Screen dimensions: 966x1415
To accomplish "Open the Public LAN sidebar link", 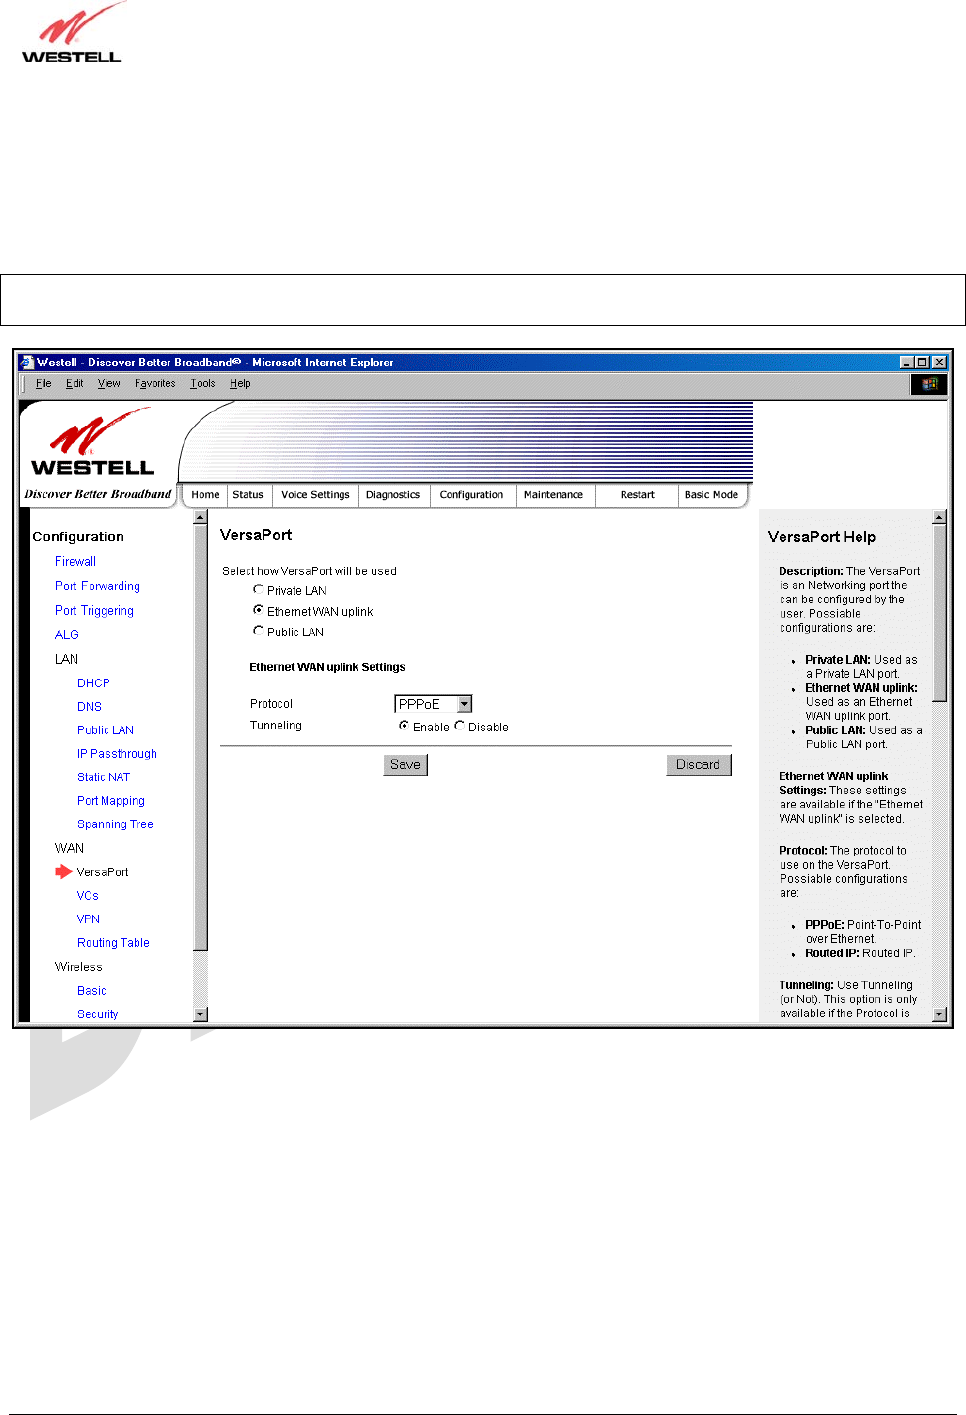I will [105, 730].
